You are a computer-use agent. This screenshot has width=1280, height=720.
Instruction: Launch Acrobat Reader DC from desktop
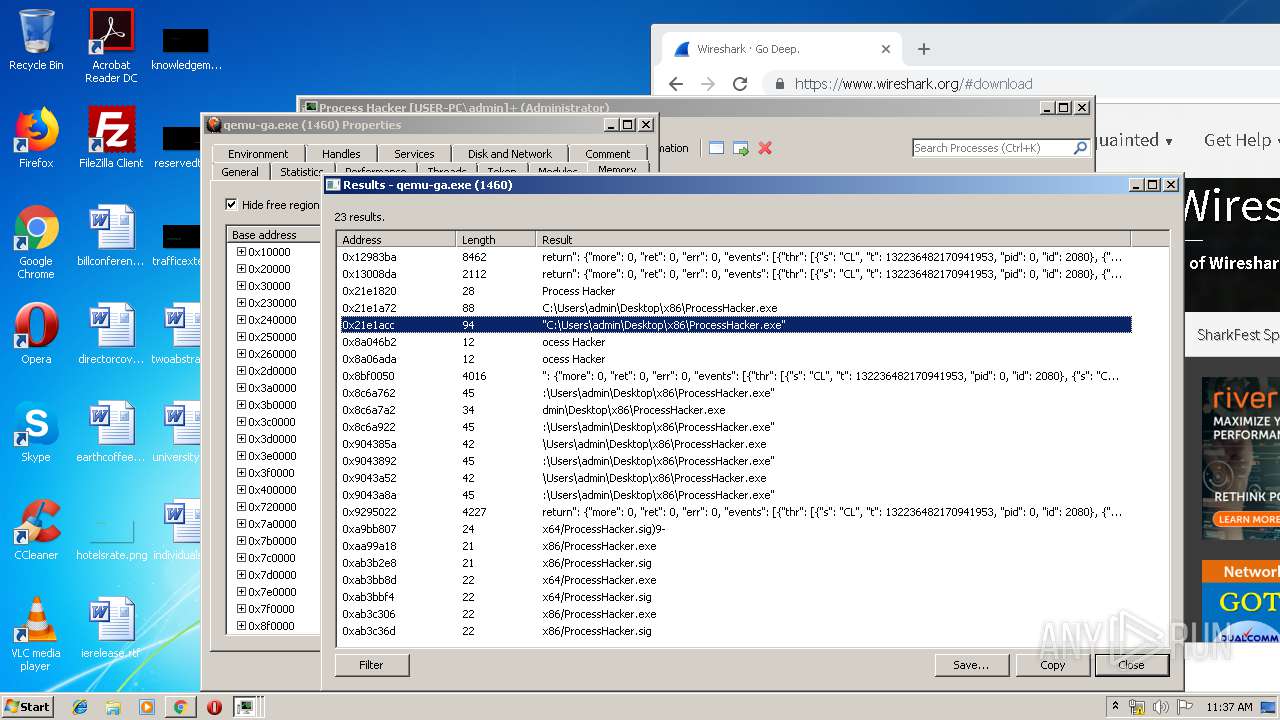coord(111,45)
